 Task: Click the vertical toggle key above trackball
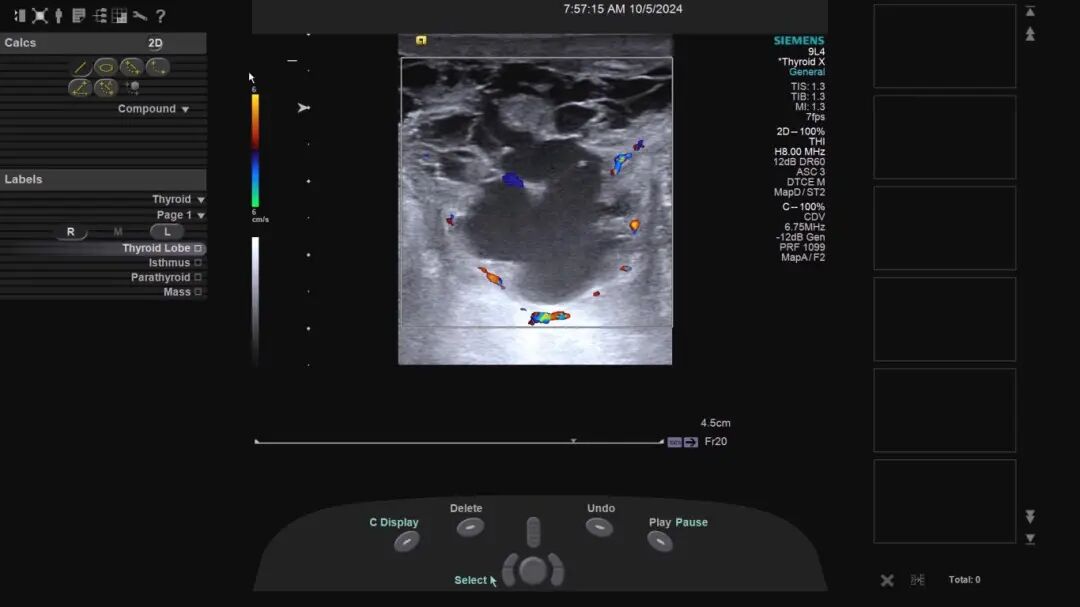click(x=533, y=532)
